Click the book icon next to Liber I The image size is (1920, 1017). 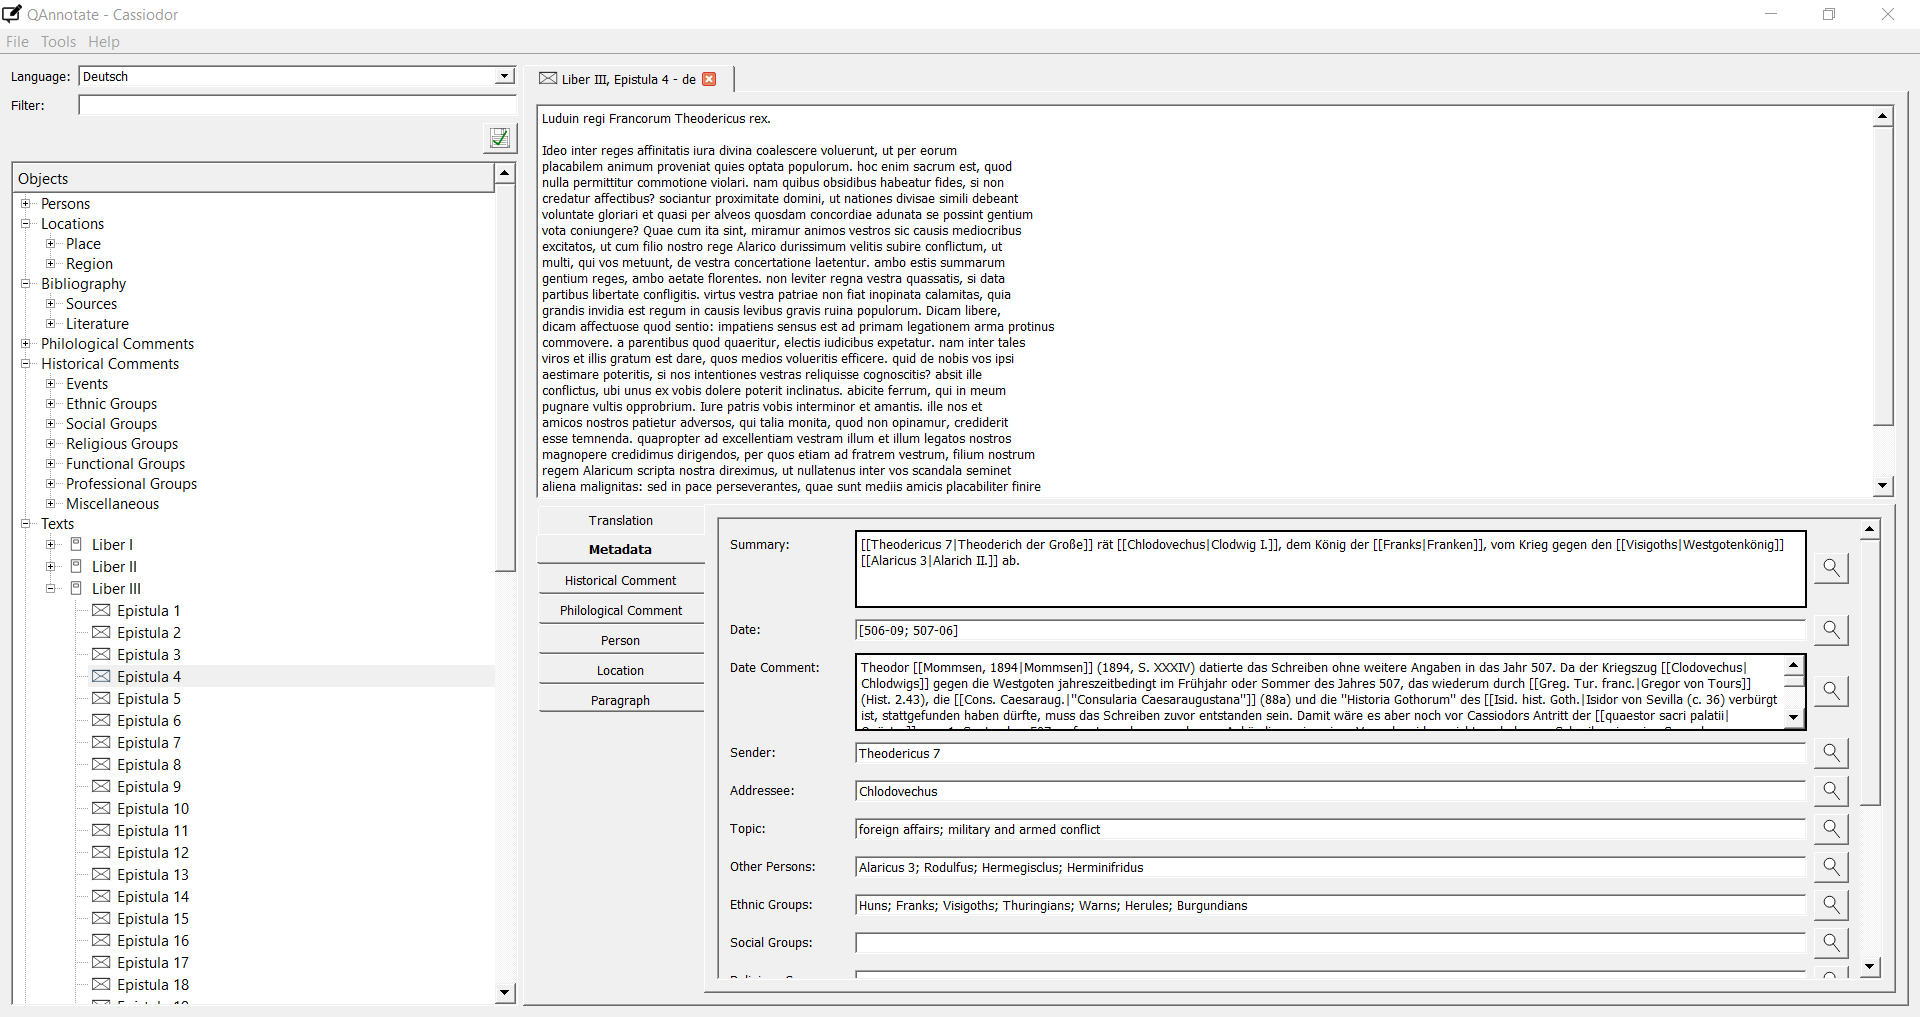point(76,544)
